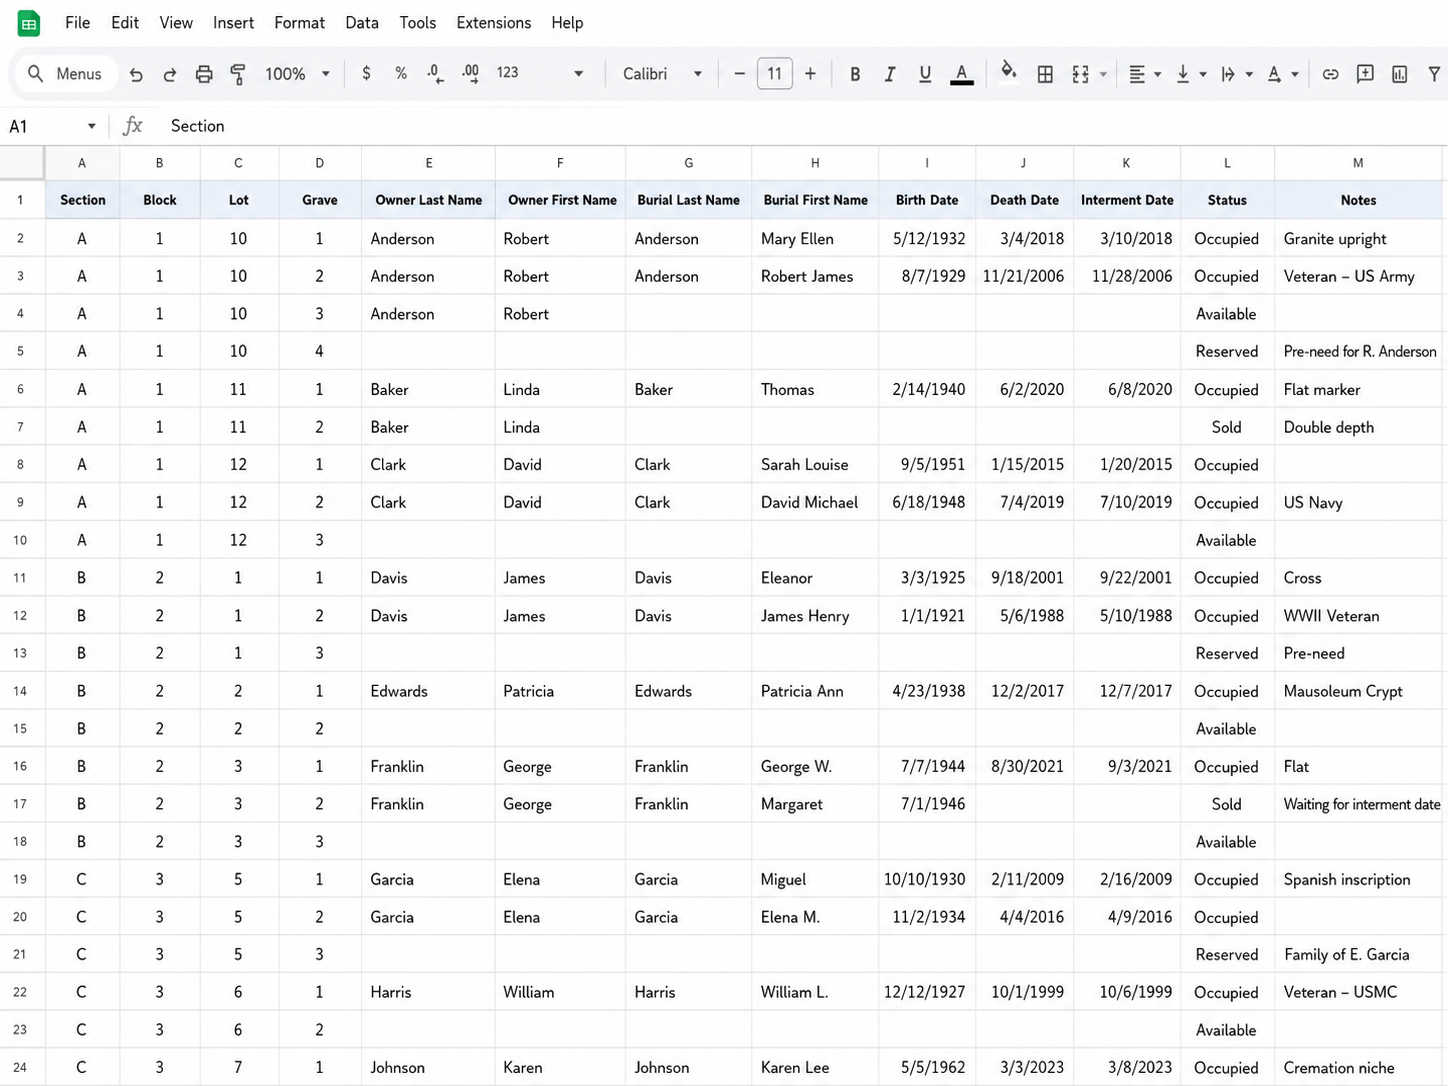The height and width of the screenshot is (1086, 1448).
Task: Select the cell reading Mausoleum Crypt
Action: 1358,691
